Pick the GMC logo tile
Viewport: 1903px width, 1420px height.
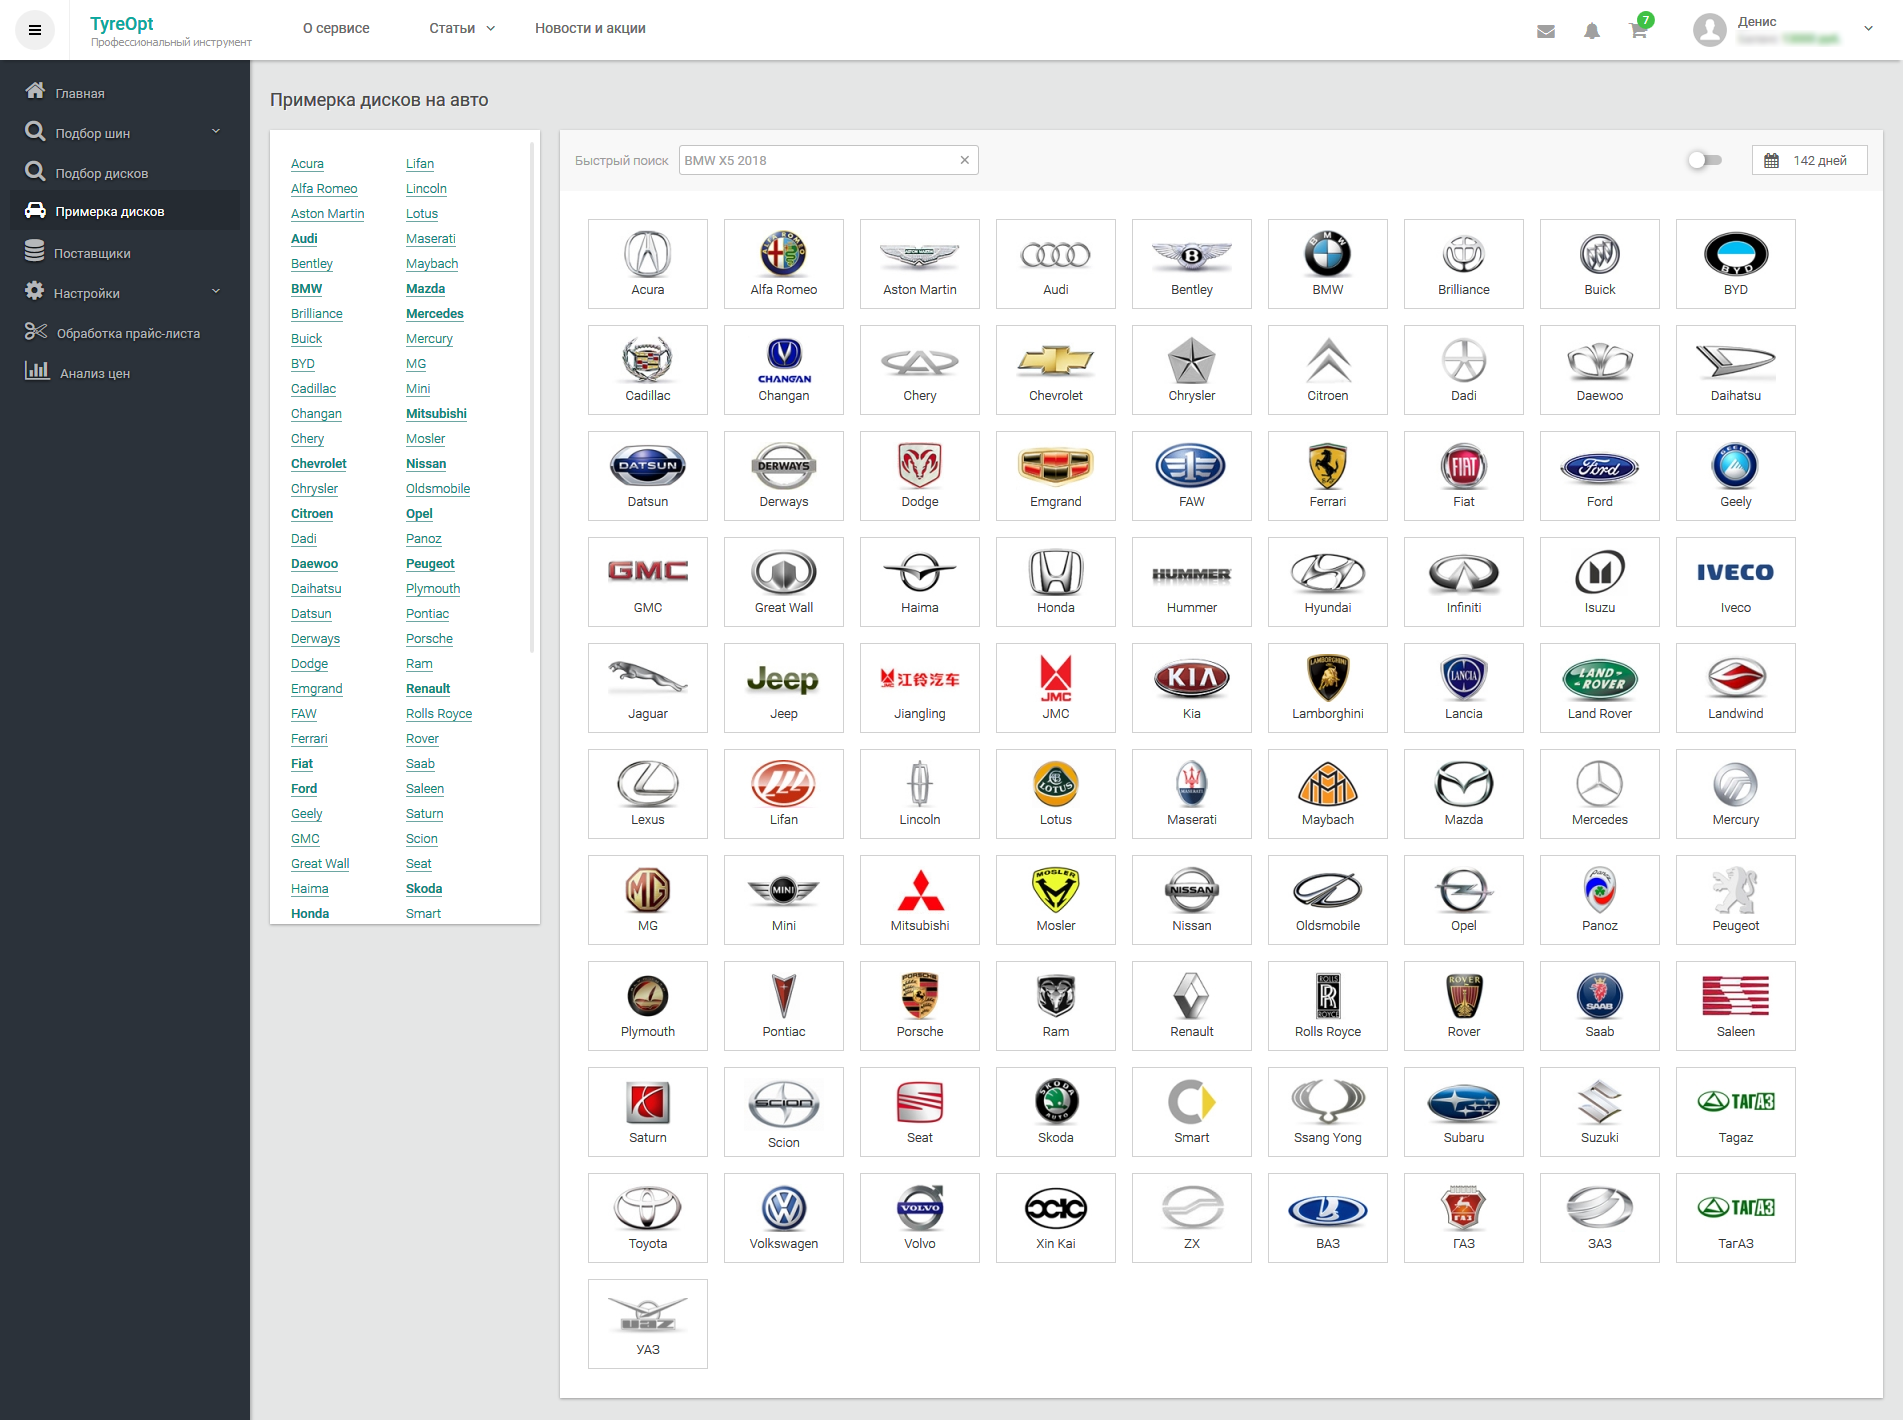[648, 582]
